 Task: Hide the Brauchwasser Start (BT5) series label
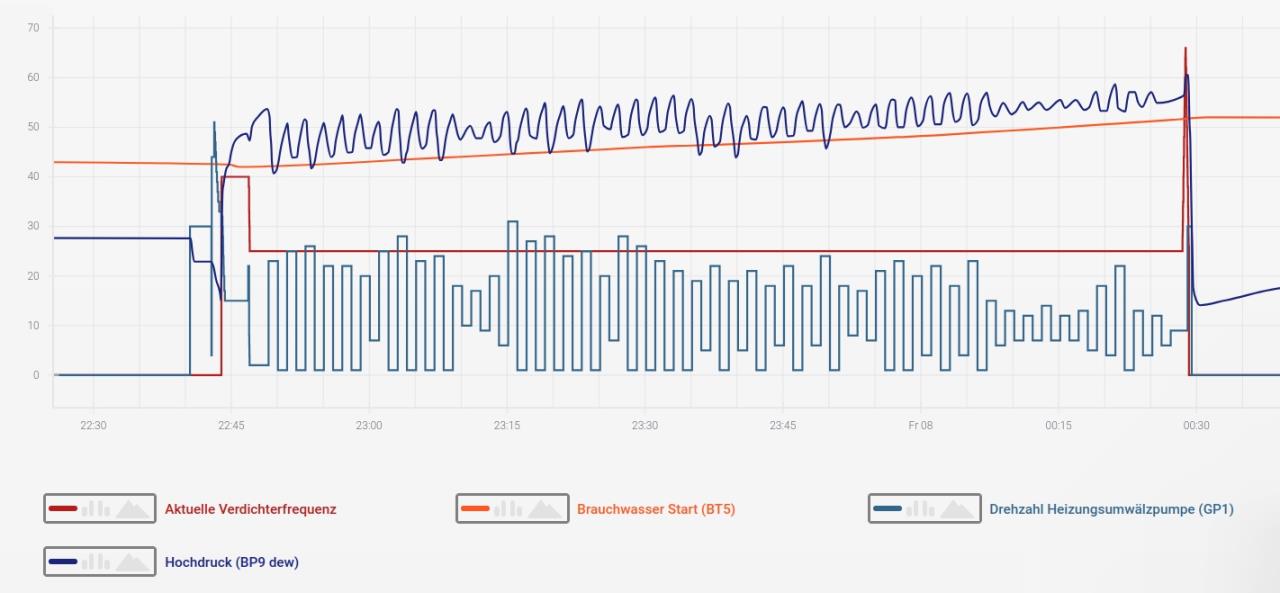655,509
